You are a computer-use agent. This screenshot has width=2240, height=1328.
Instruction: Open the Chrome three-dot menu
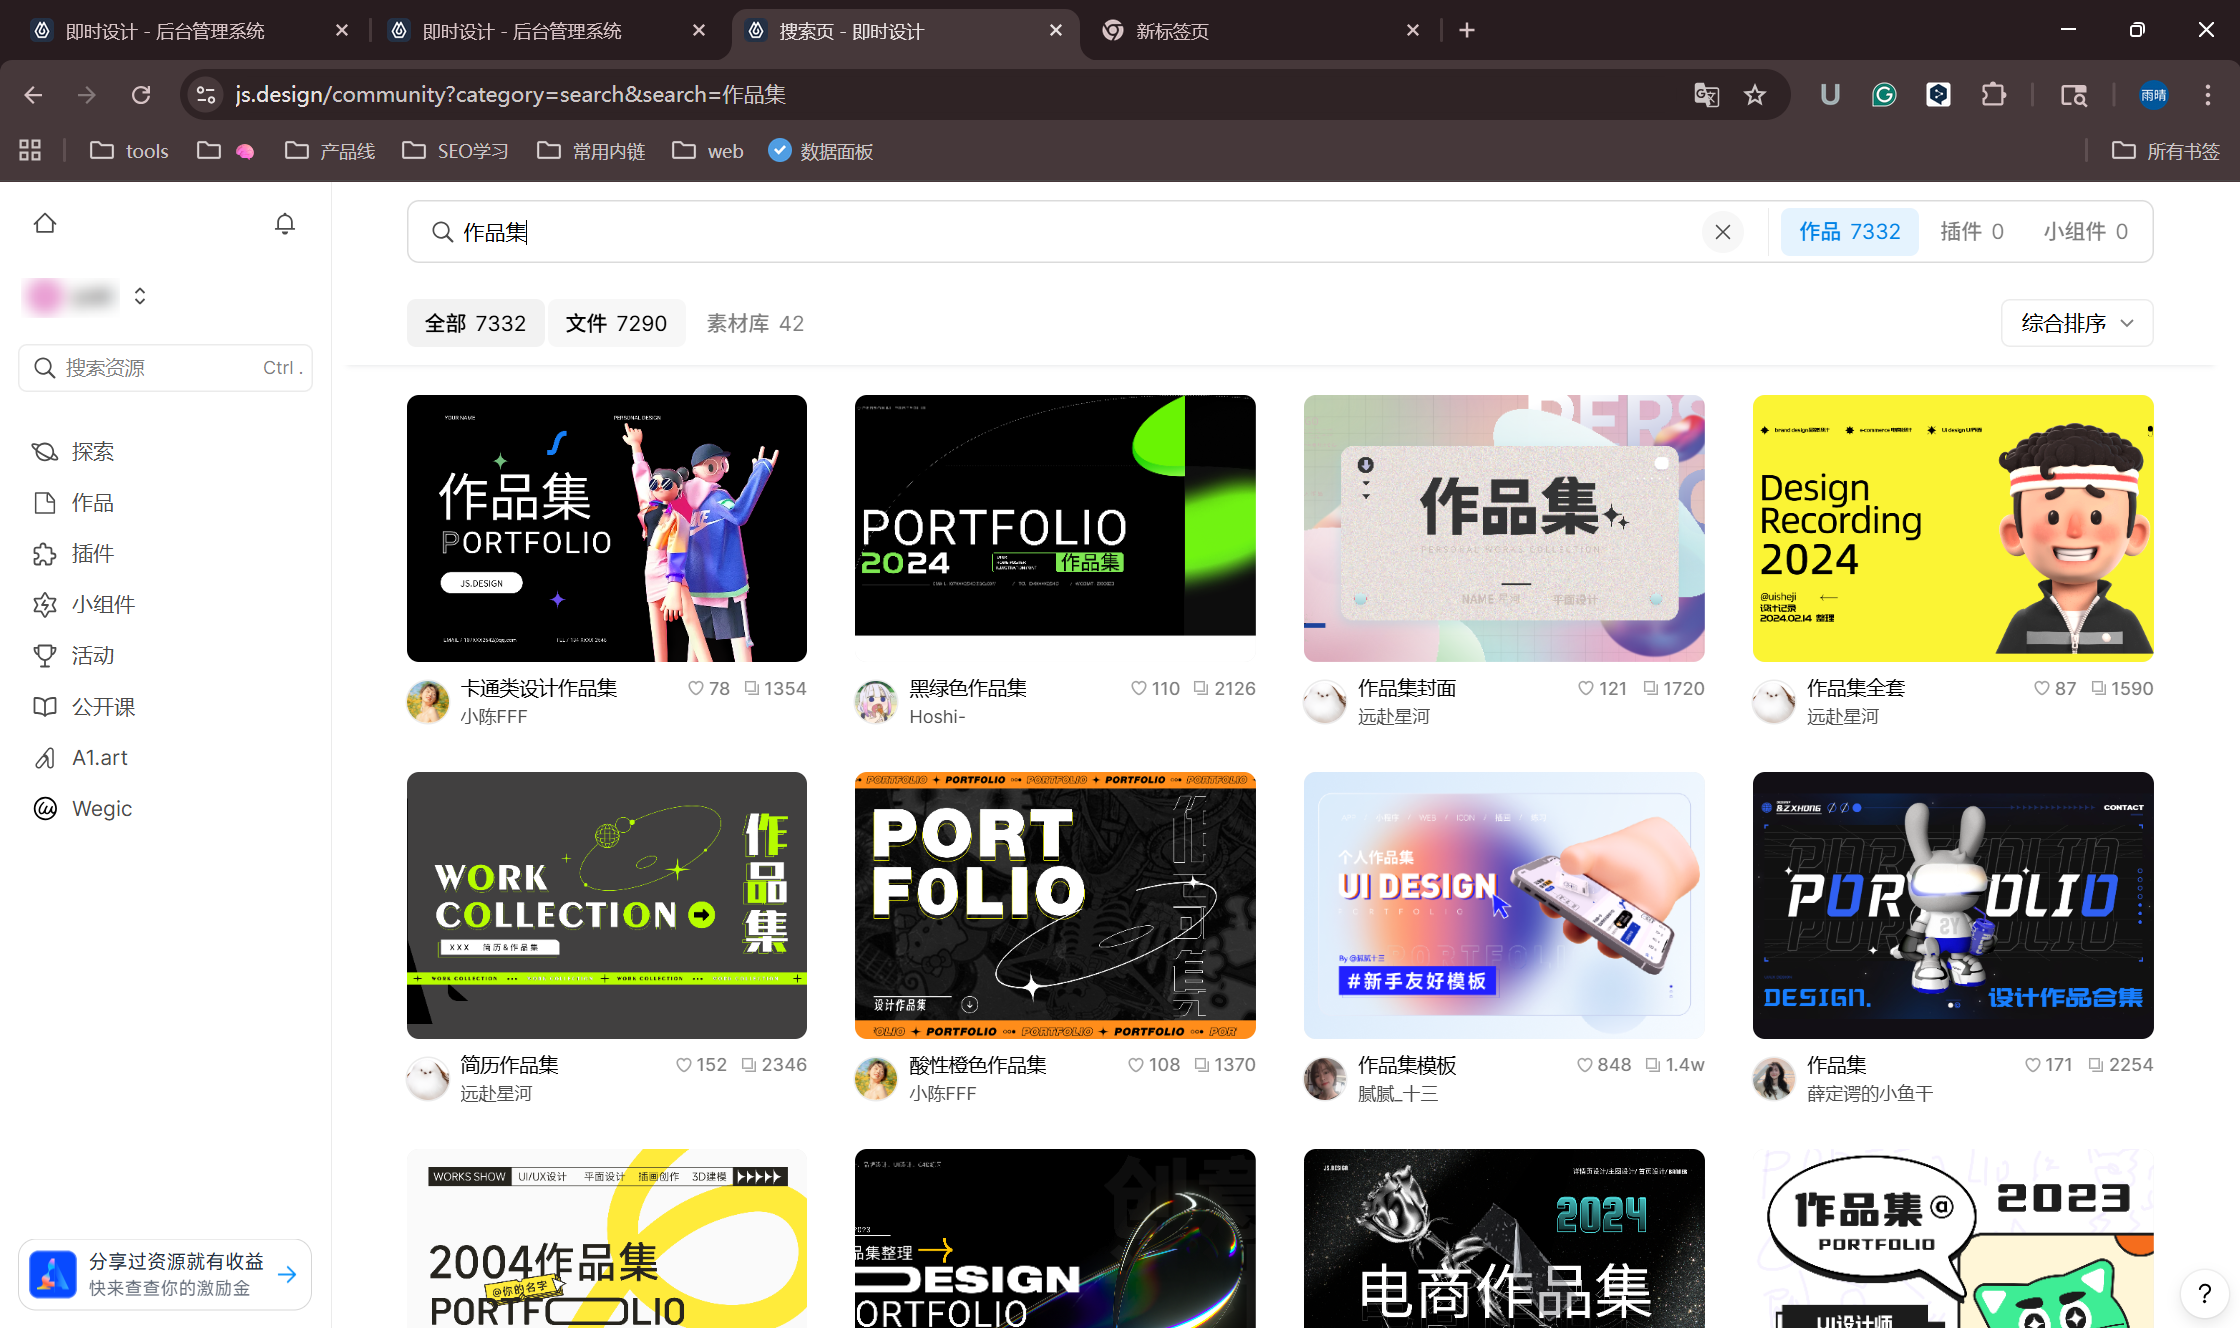point(2208,95)
